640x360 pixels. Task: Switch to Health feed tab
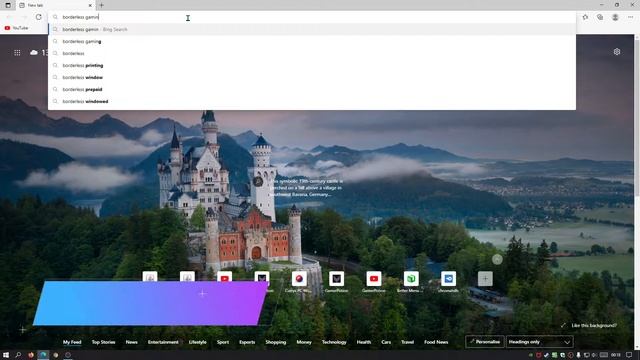[x=364, y=342]
